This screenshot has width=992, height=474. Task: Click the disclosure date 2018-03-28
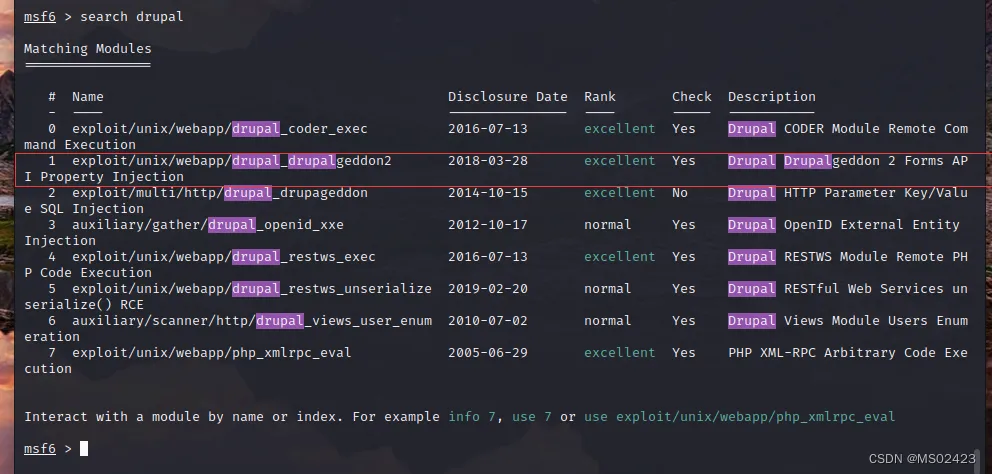click(x=487, y=161)
